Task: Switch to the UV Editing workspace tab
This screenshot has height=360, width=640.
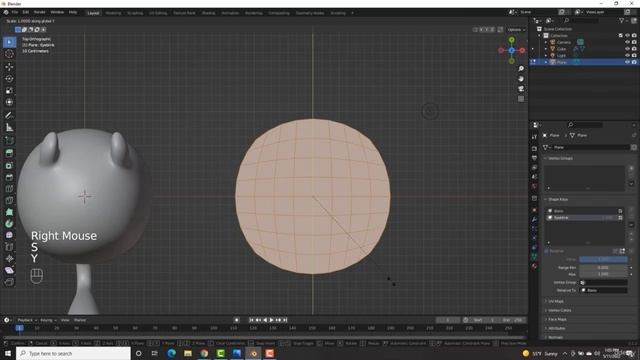Action: click(x=158, y=13)
